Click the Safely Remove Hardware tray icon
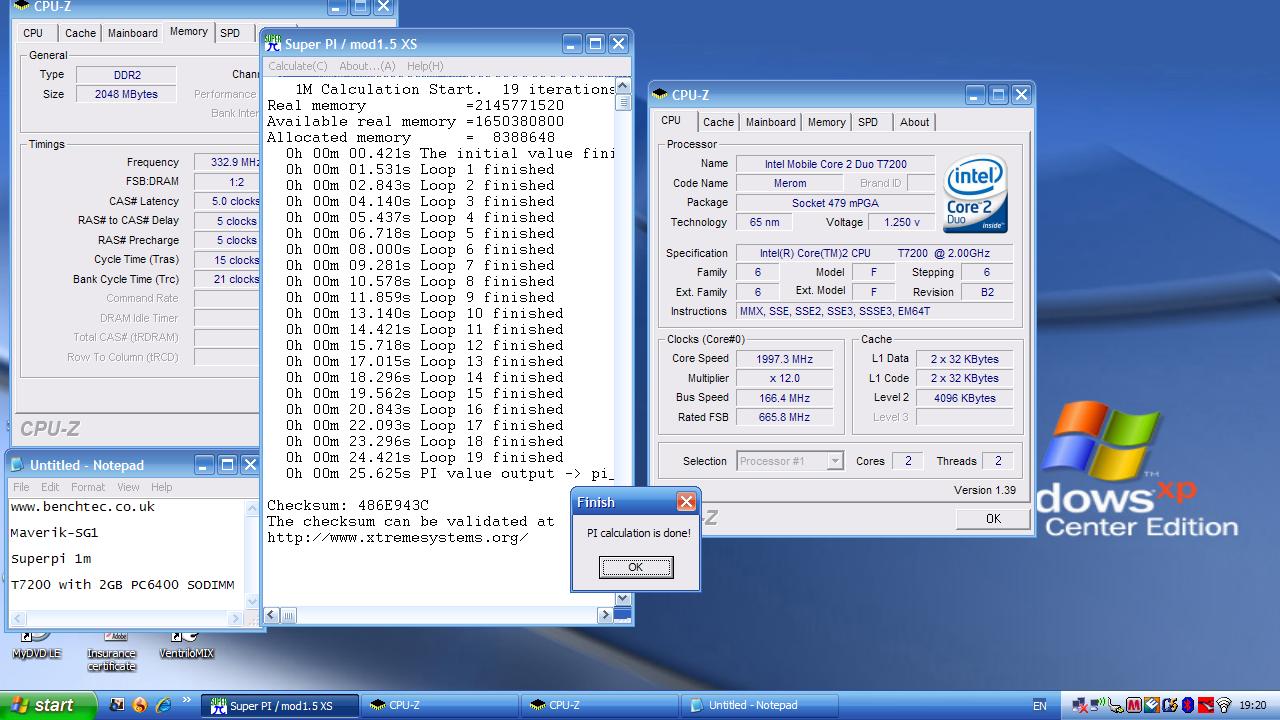This screenshot has height=720, width=1280. tap(1116, 705)
